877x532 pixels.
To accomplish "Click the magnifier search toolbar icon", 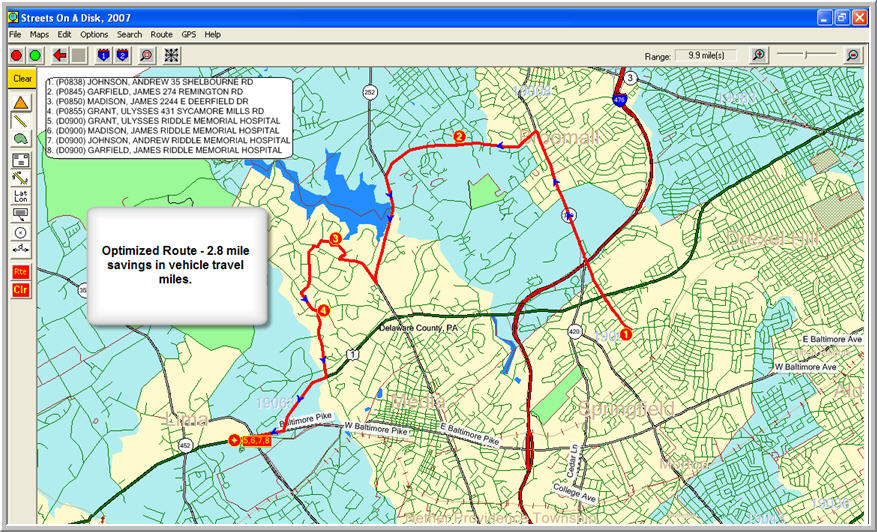I will click(x=147, y=55).
